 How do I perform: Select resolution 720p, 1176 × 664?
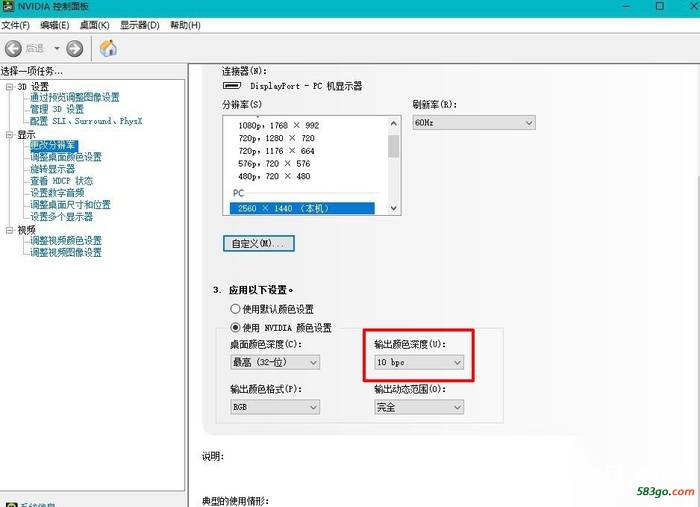coord(276,151)
